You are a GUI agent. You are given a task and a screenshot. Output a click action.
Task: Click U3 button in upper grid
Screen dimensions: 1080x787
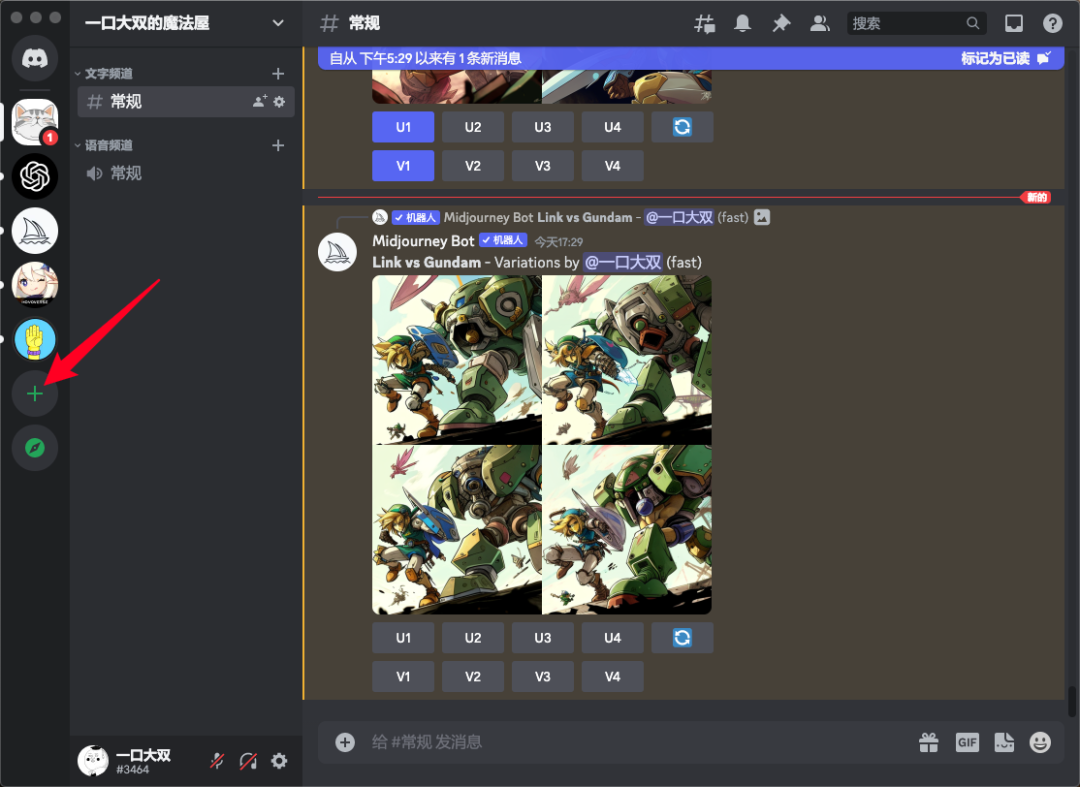pyautogui.click(x=543, y=127)
